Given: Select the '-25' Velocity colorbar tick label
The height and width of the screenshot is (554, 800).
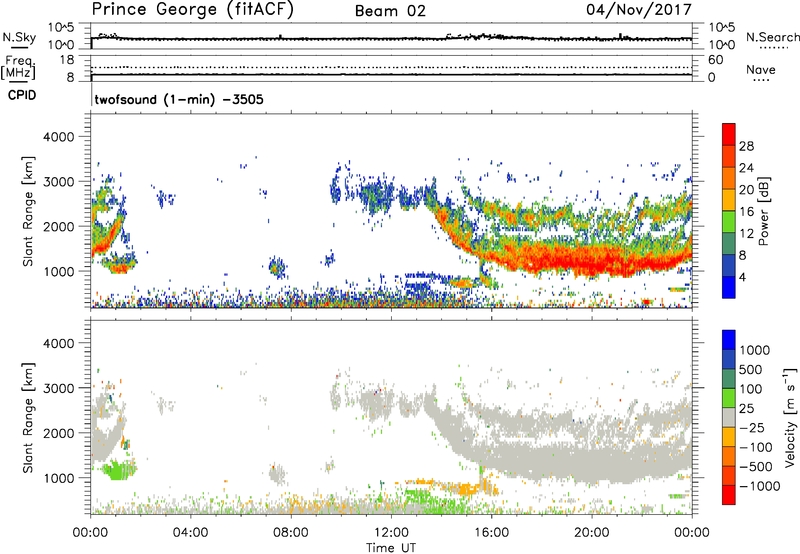Looking at the screenshot, I should click(752, 428).
